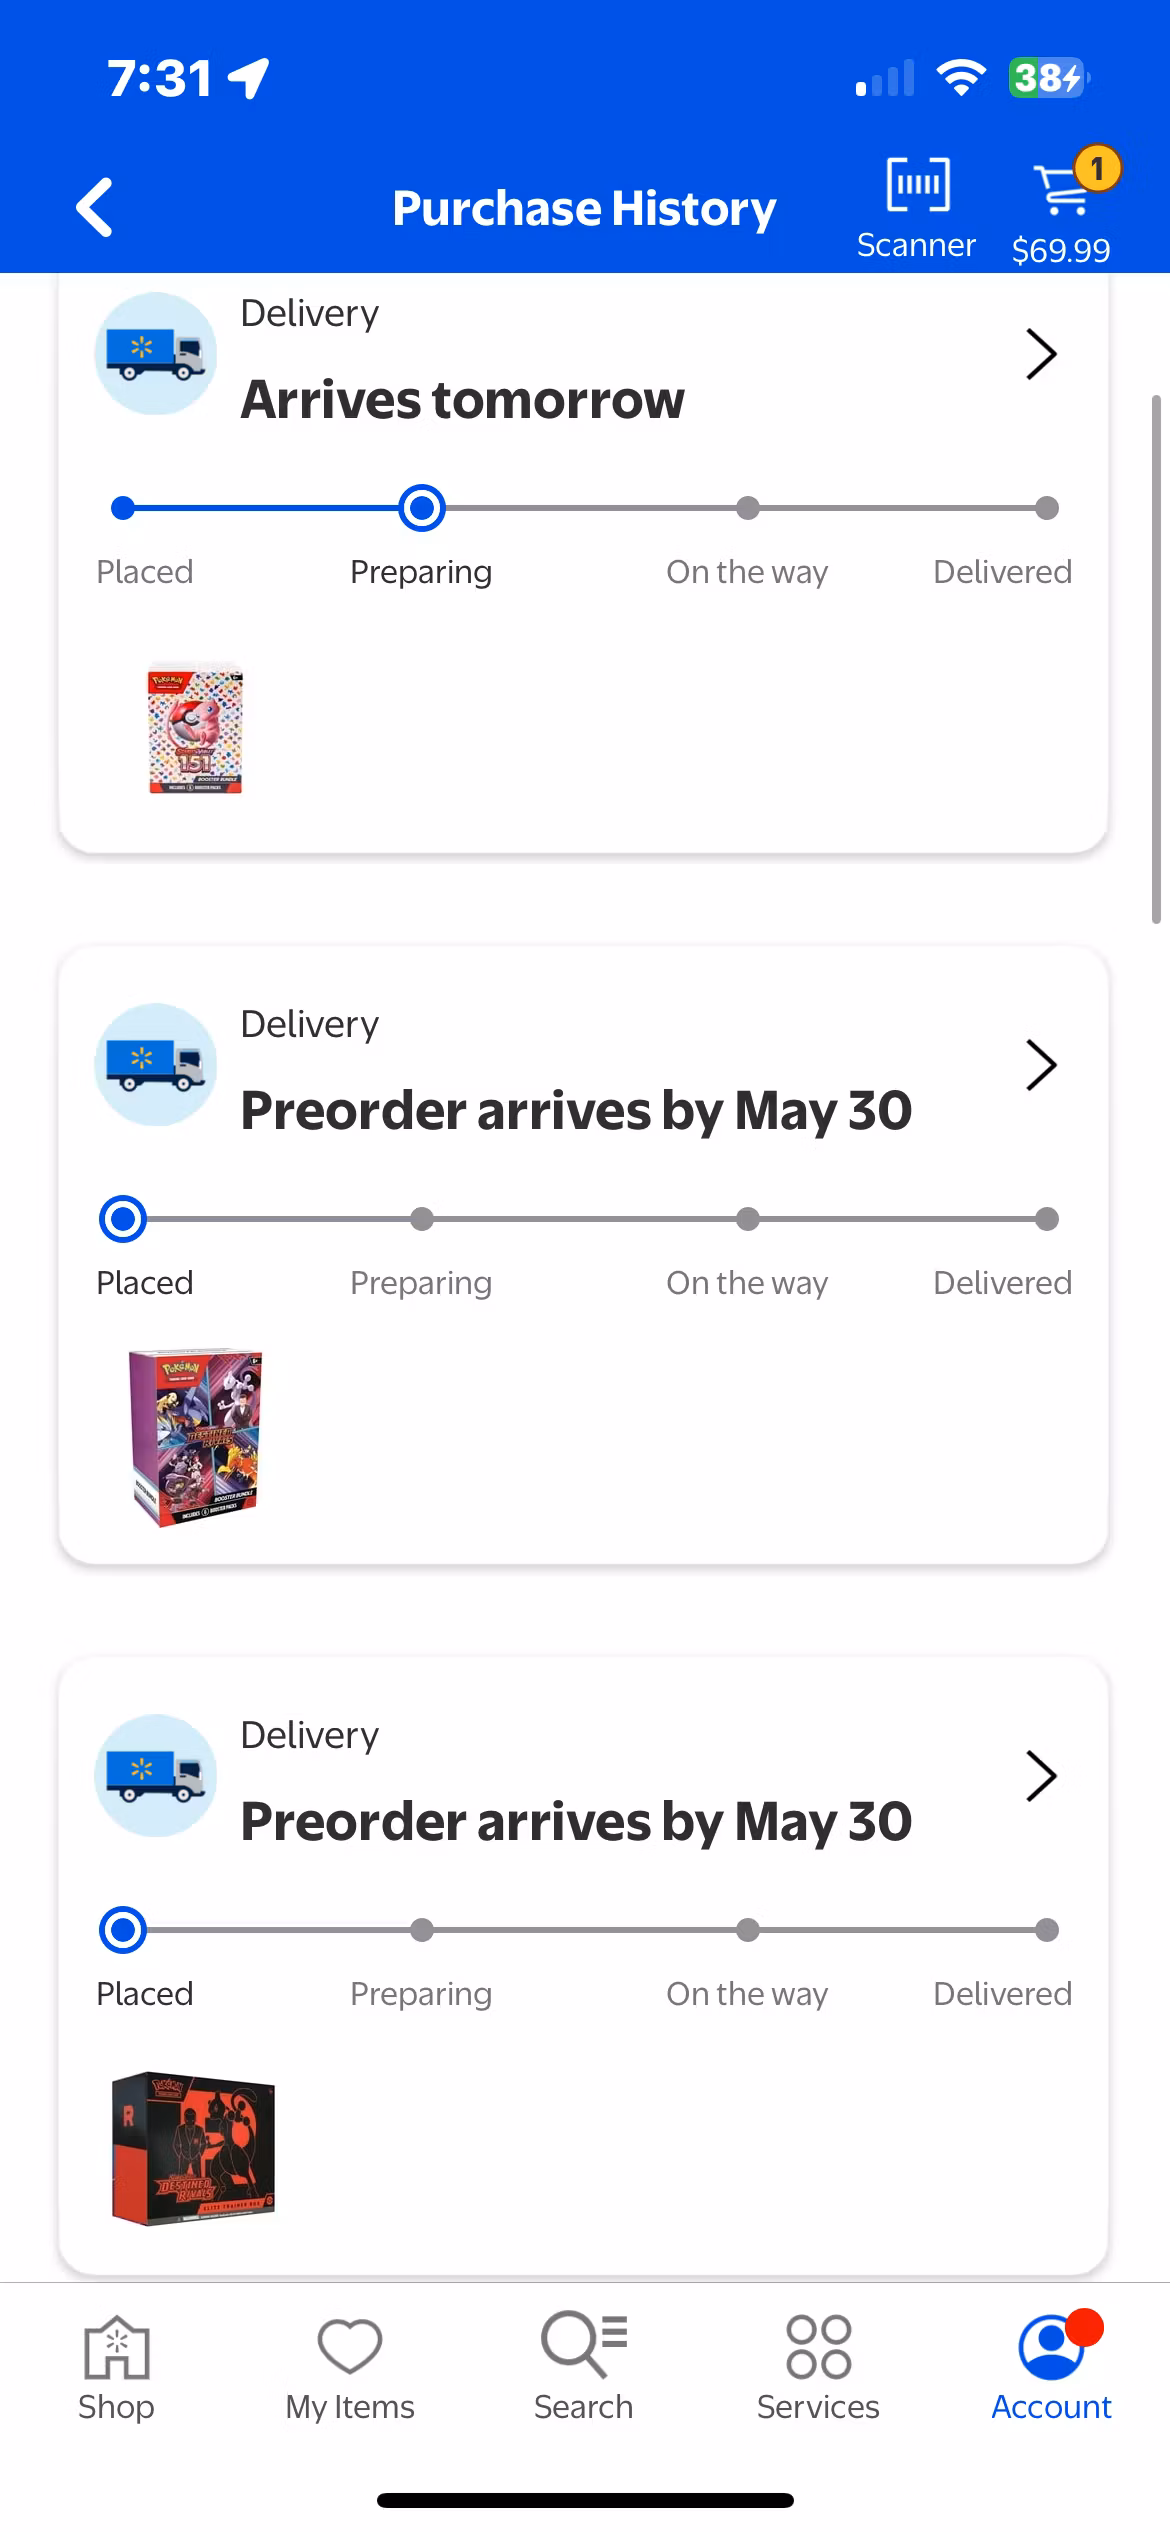
Task: Tap the Search icon in bottom bar
Action: pyautogui.click(x=584, y=2366)
